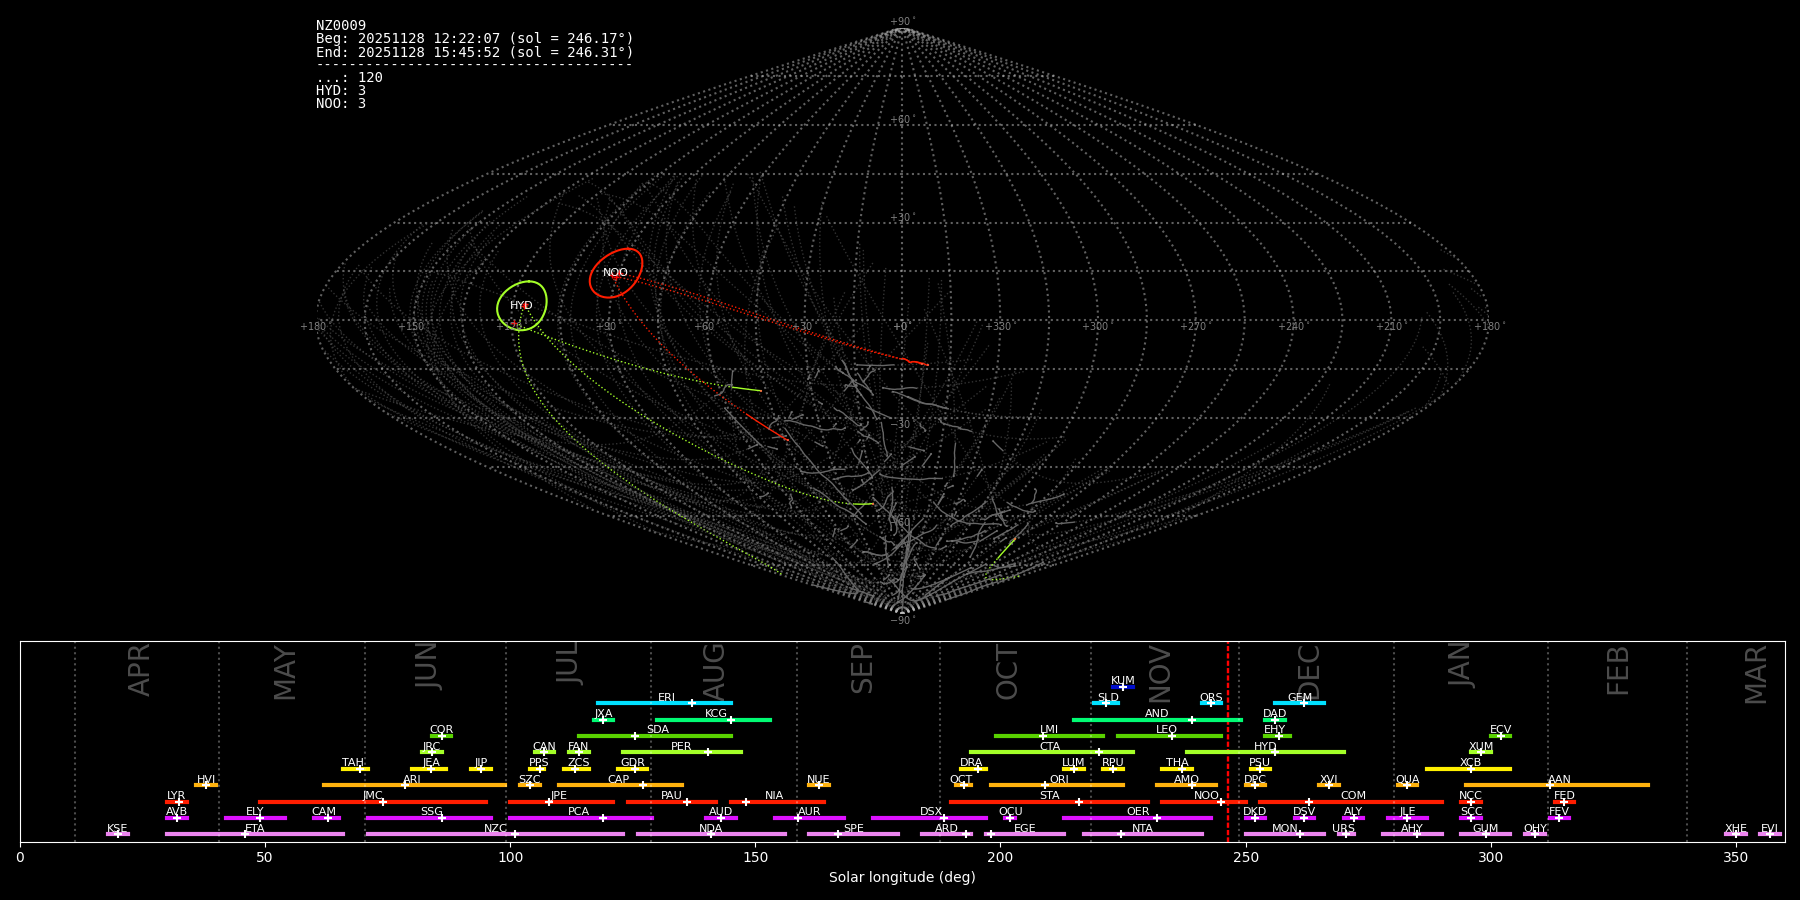1800x900 pixels.
Task: Select the OER shower bar in the timeline
Action: 1137,818
